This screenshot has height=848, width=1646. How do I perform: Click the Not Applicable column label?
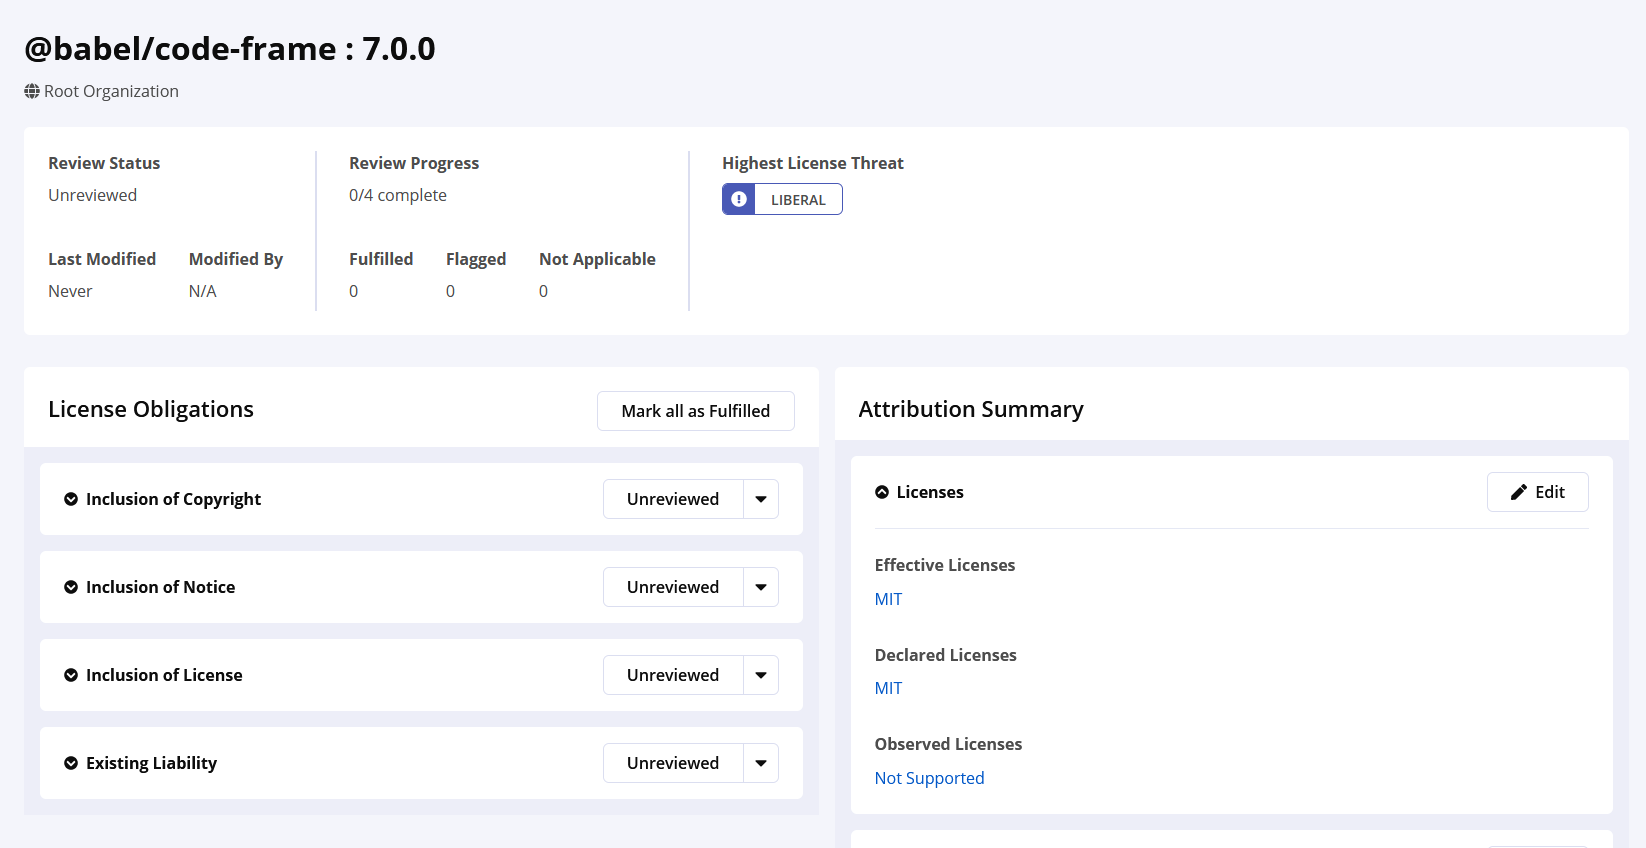point(597,259)
